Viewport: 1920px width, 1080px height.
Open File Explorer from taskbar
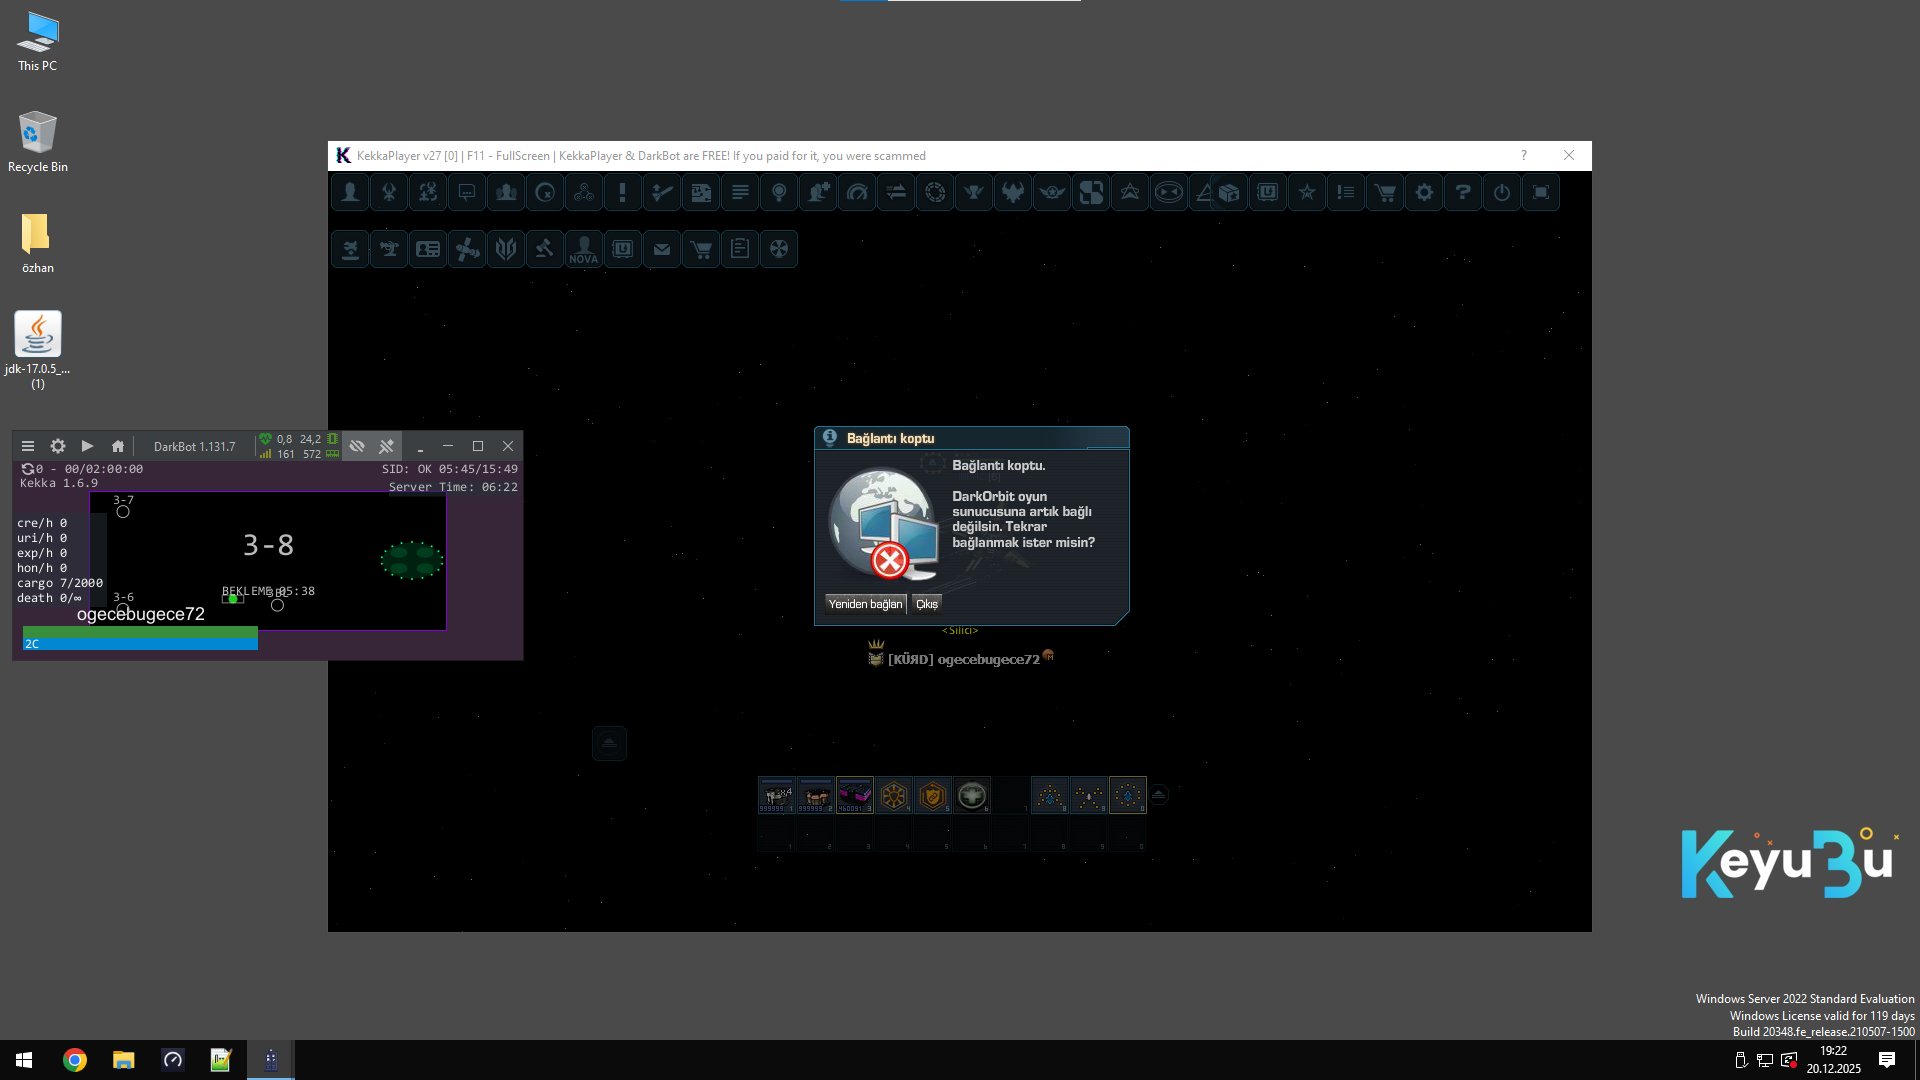click(x=124, y=1060)
